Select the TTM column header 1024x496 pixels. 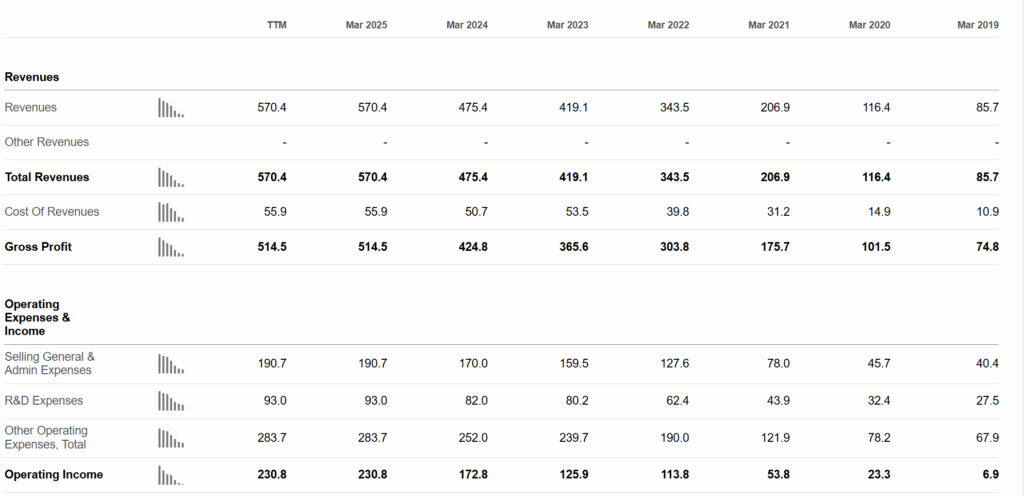tap(277, 25)
